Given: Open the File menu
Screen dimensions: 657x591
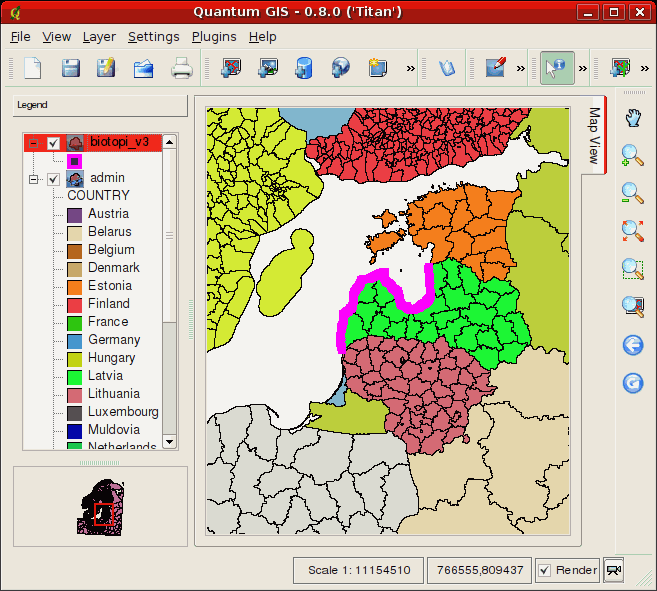Looking at the screenshot, I should pos(21,37).
